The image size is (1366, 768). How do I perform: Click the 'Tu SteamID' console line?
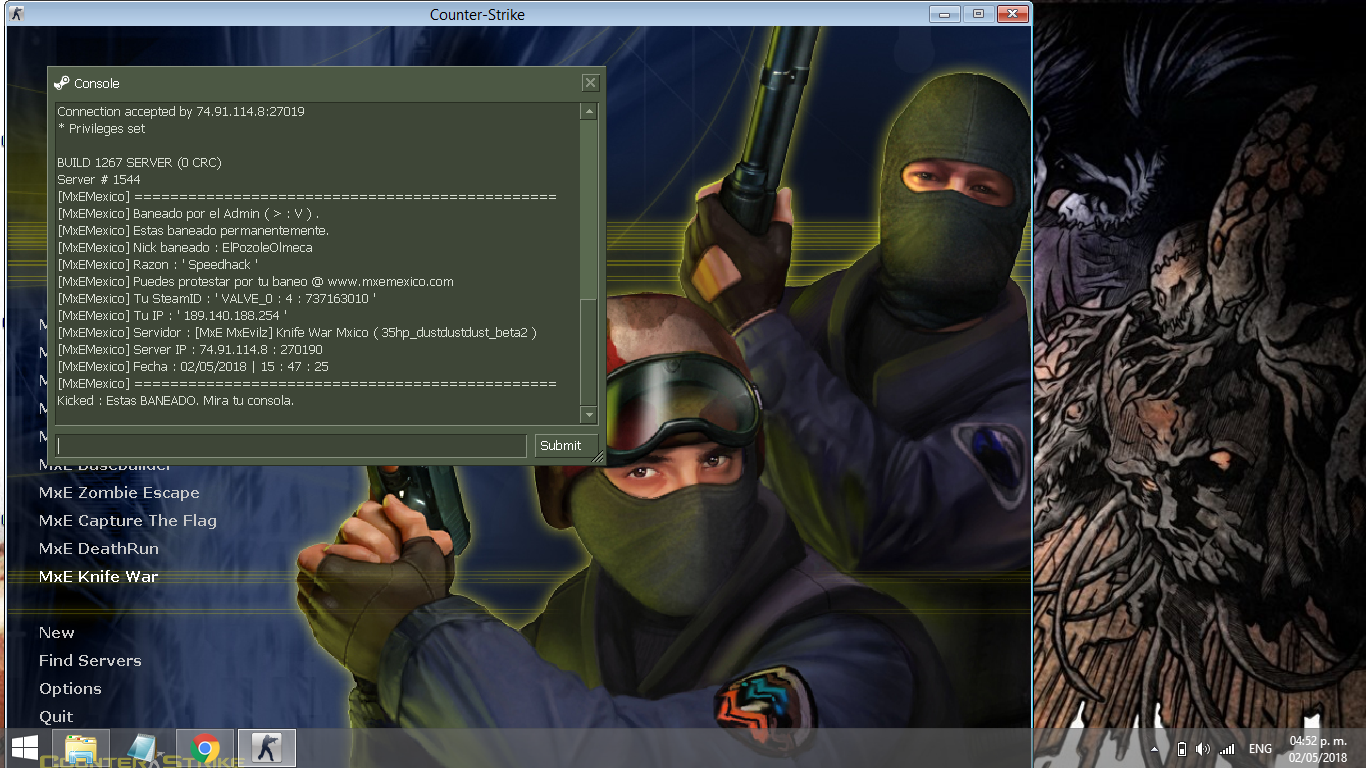pos(217,299)
